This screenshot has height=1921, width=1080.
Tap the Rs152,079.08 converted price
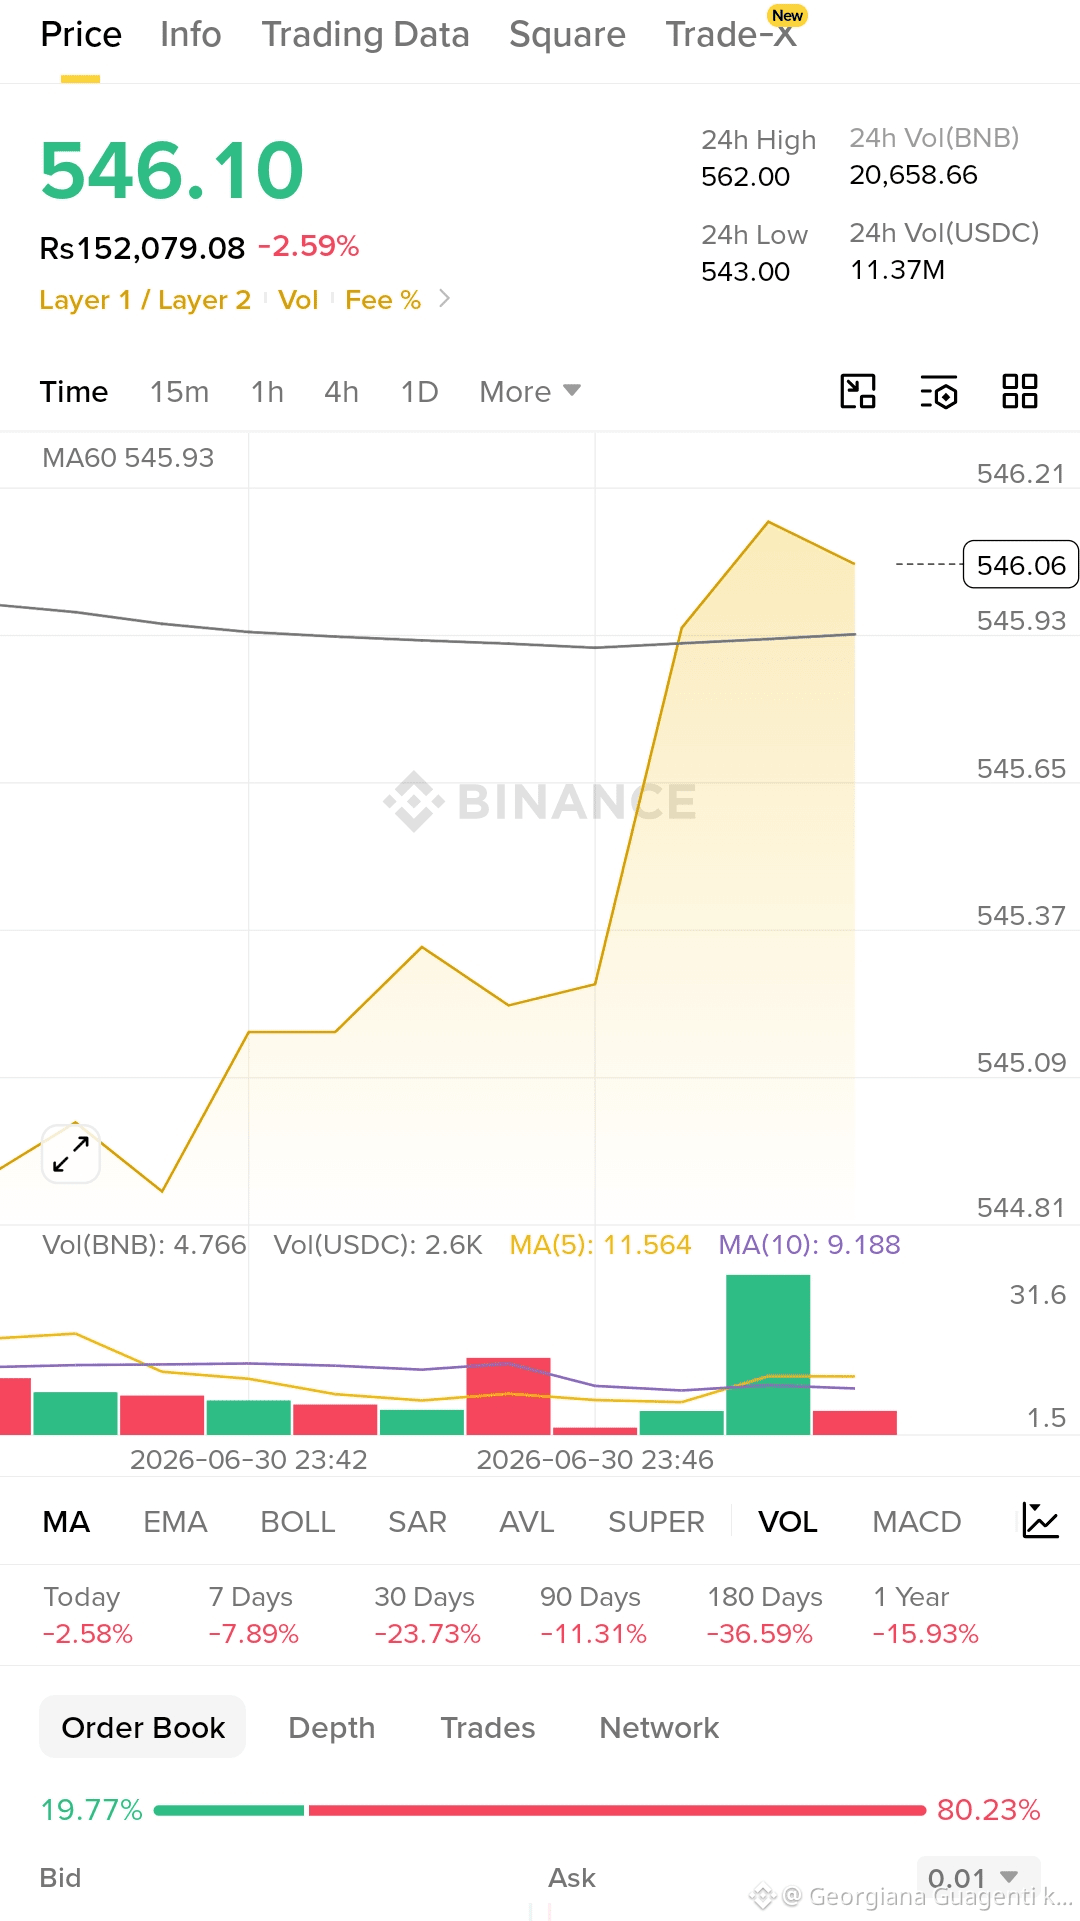142,248
